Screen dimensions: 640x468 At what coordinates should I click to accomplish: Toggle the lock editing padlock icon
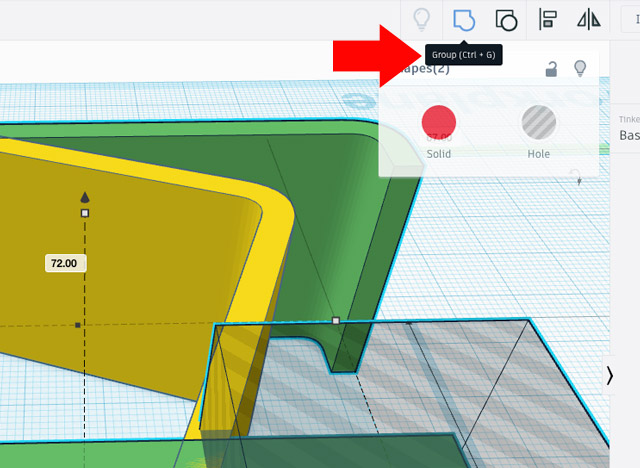click(551, 69)
